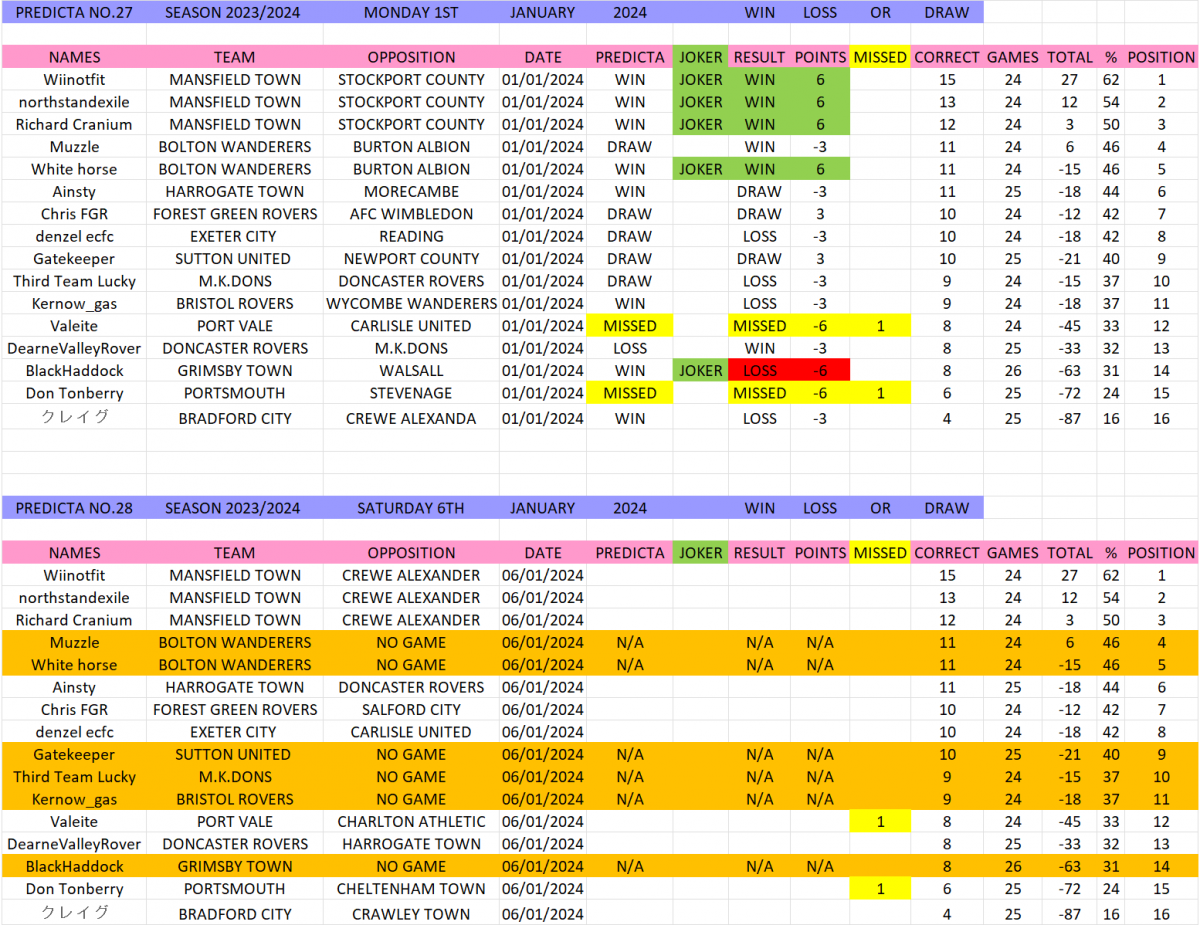Select the 'PREDICTA NO.28' title cell
Screen dimensions: 1200x925
click(74, 507)
